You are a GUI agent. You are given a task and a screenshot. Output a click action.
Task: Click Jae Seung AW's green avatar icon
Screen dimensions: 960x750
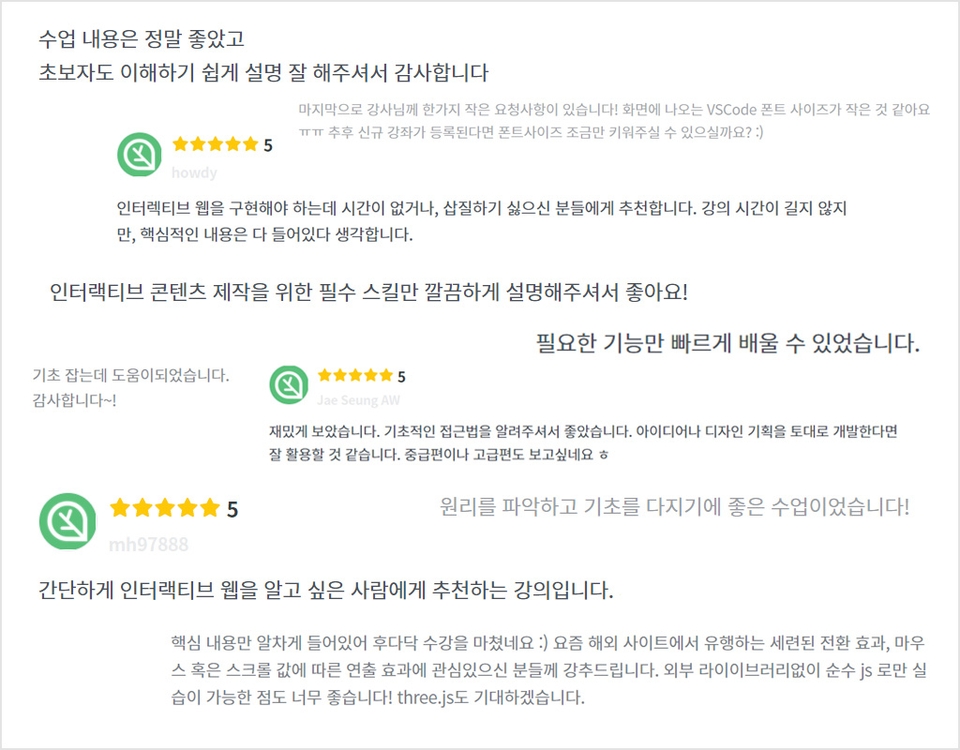click(x=288, y=384)
